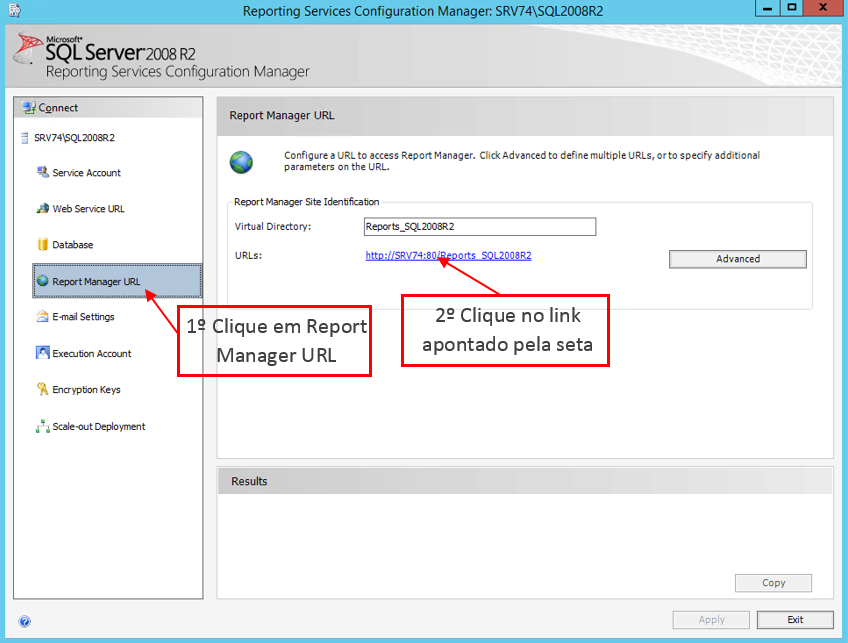The height and width of the screenshot is (643, 848).
Task: Click the Connect computers icon
Action: click(x=29, y=108)
